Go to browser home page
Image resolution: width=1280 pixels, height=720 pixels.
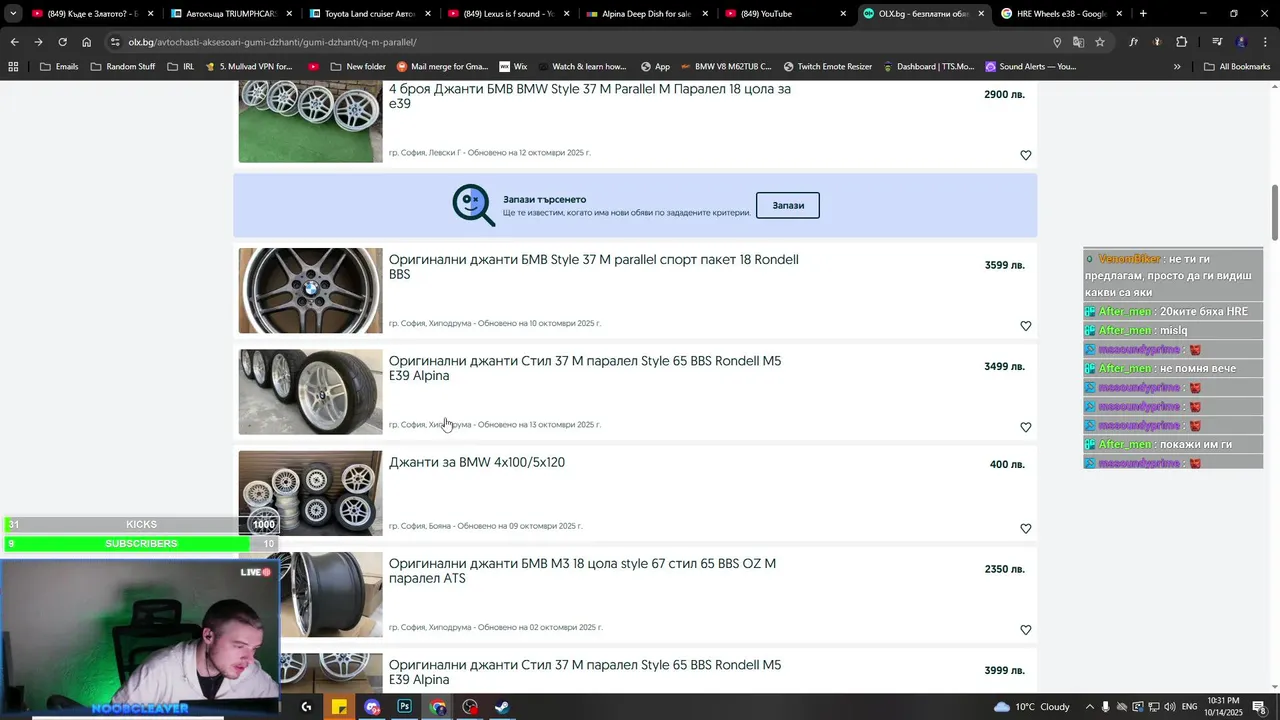[86, 42]
